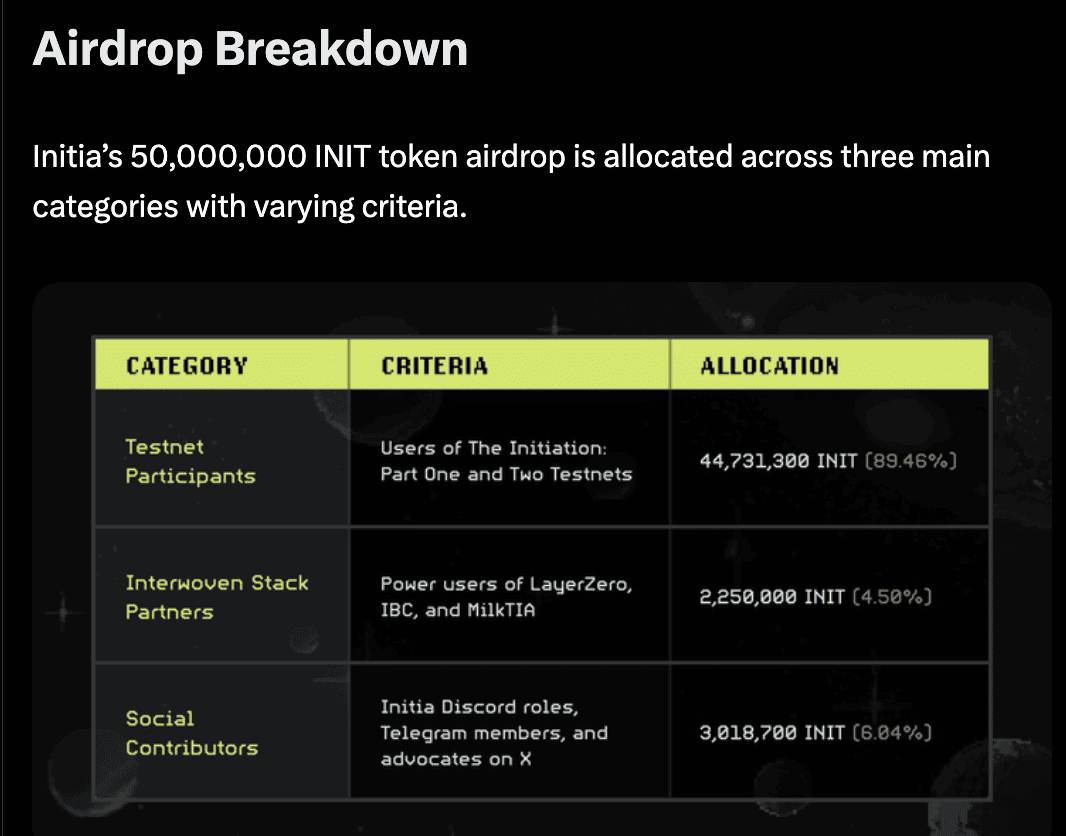Viewport: 1066px width, 836px height.
Task: Click the CRITERIA column header
Action: [x=435, y=366]
